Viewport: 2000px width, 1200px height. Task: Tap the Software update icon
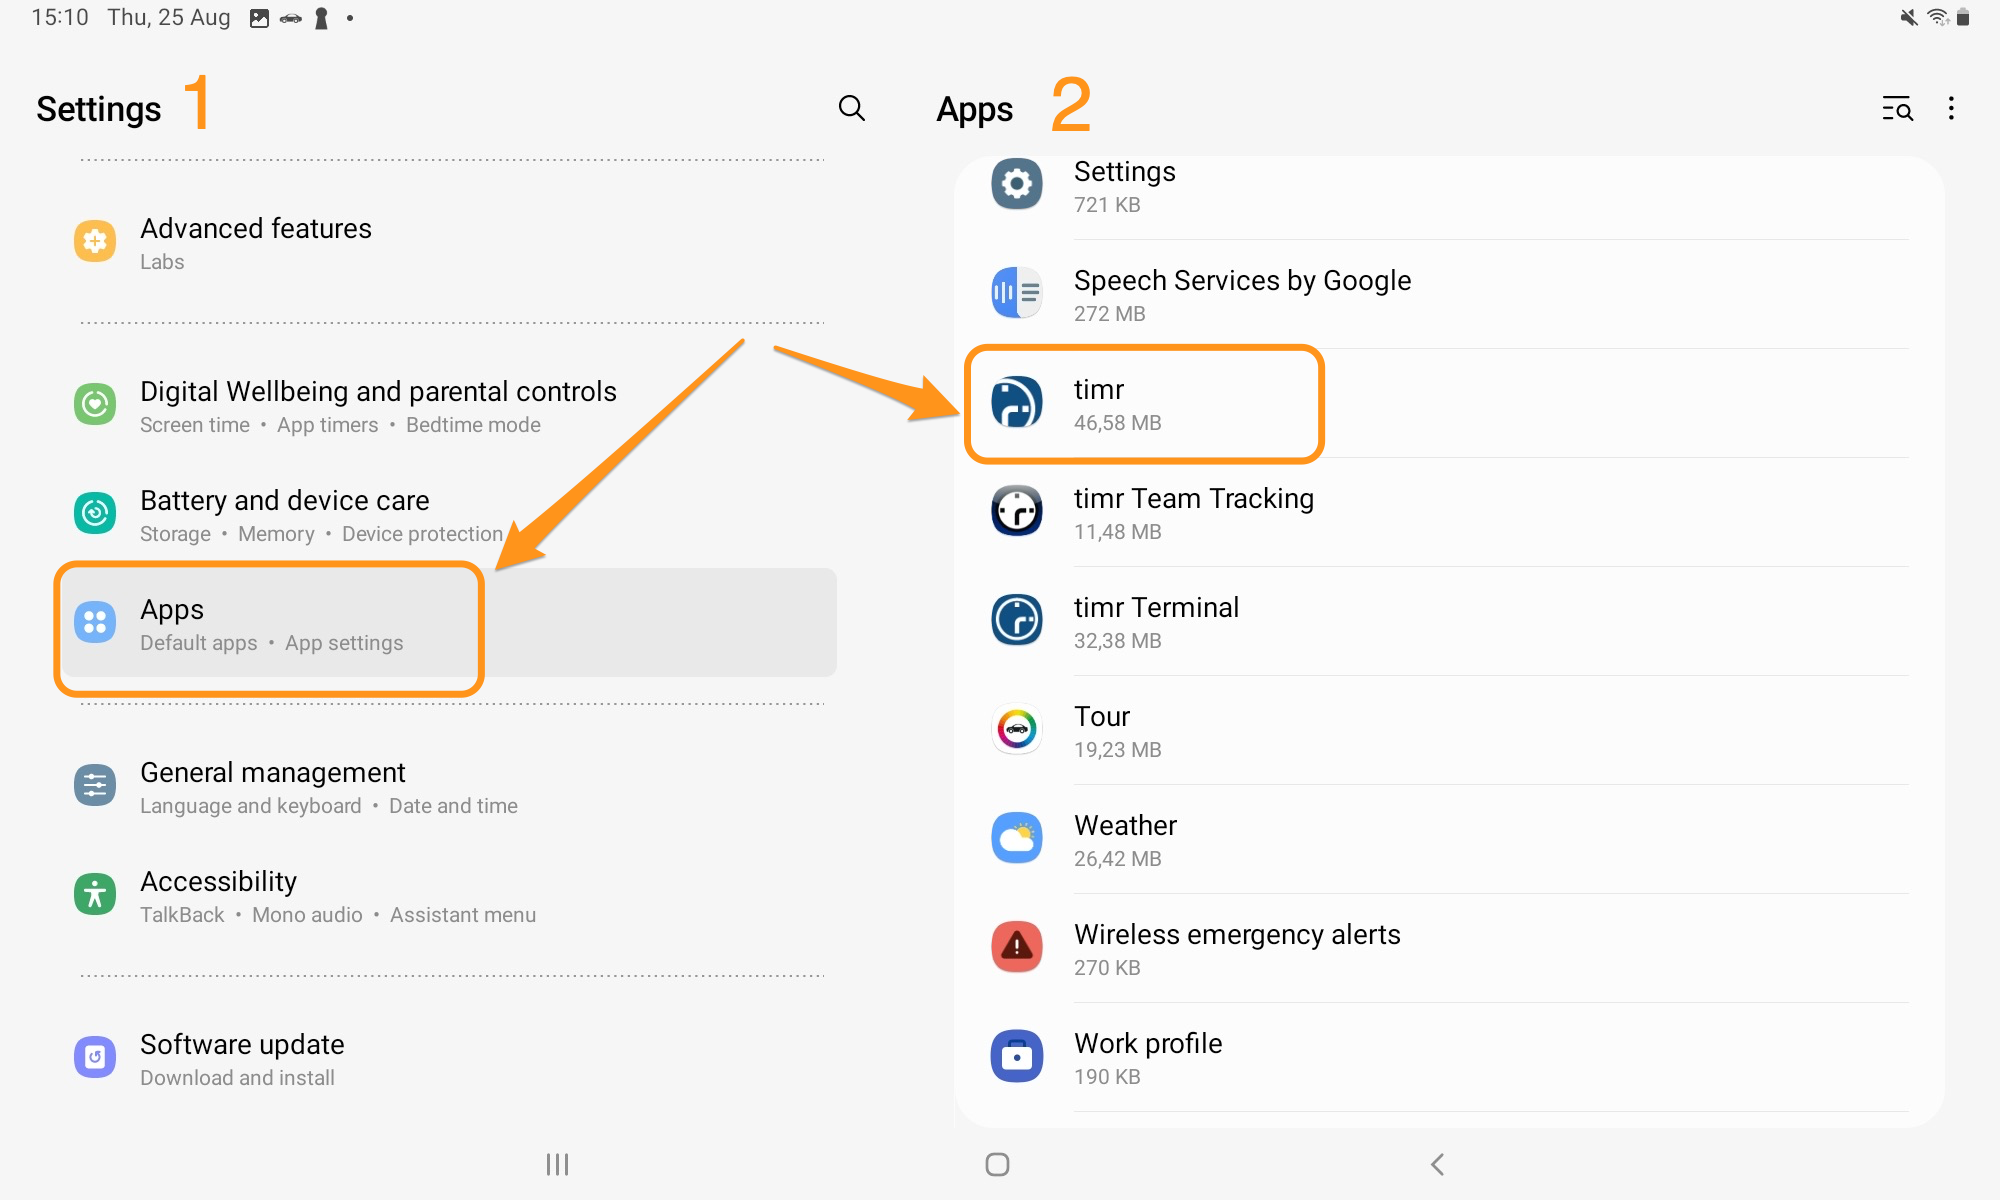[95, 1057]
